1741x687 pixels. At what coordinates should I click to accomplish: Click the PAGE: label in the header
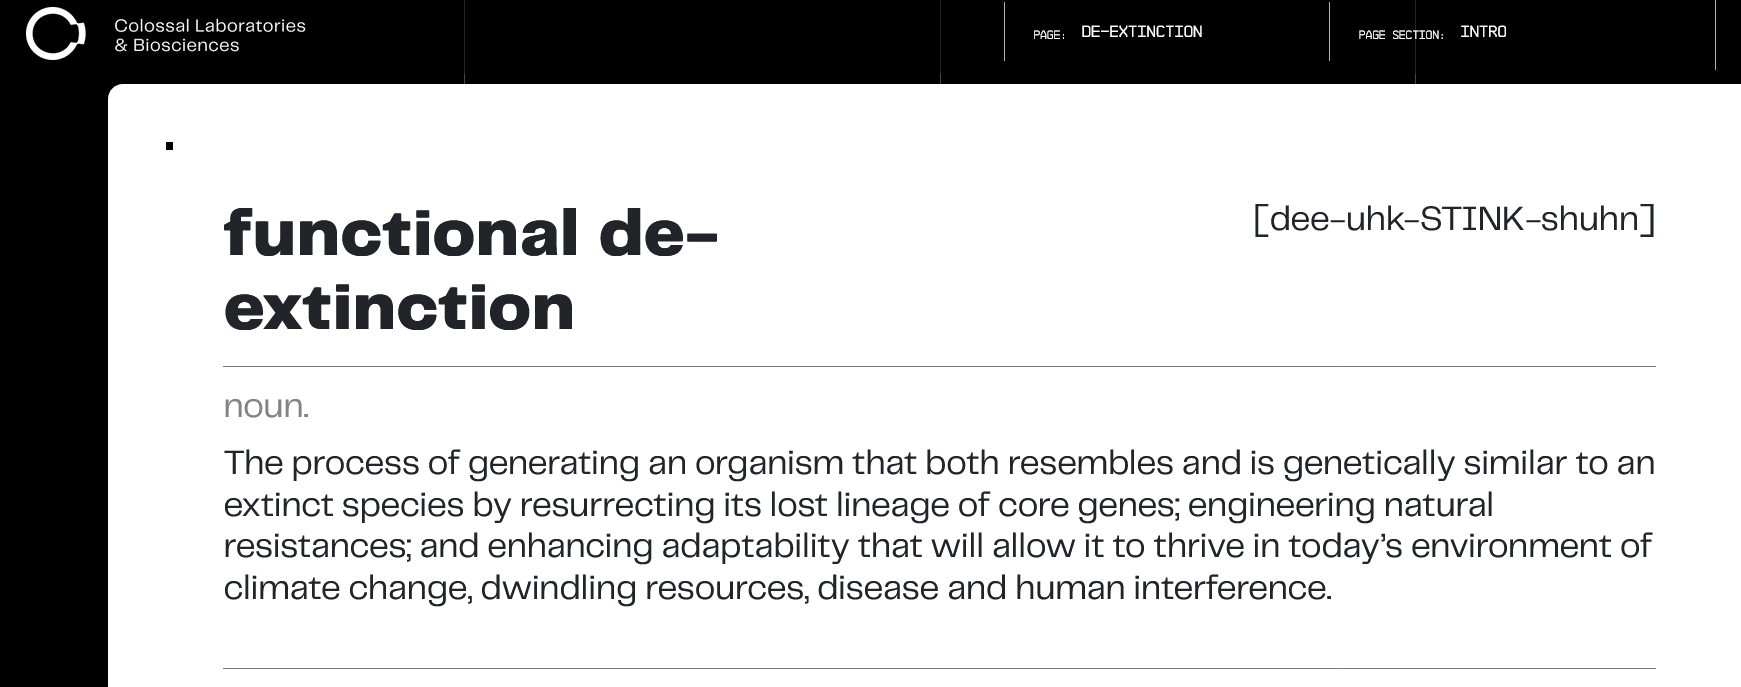1048,35
